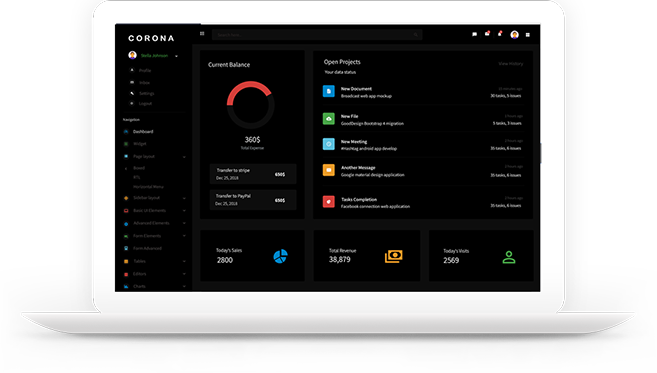Select Horizontal Menu under Page layout
Screen dimensions: 657x373
tap(148, 187)
